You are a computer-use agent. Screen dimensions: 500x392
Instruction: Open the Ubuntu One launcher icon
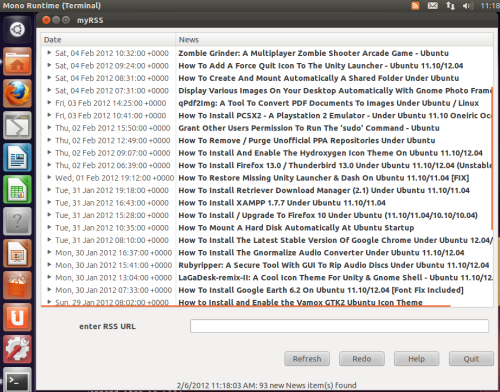point(17,317)
